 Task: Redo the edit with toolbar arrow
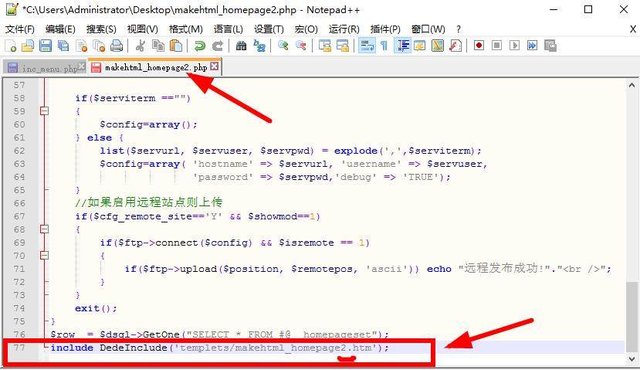coord(217,46)
